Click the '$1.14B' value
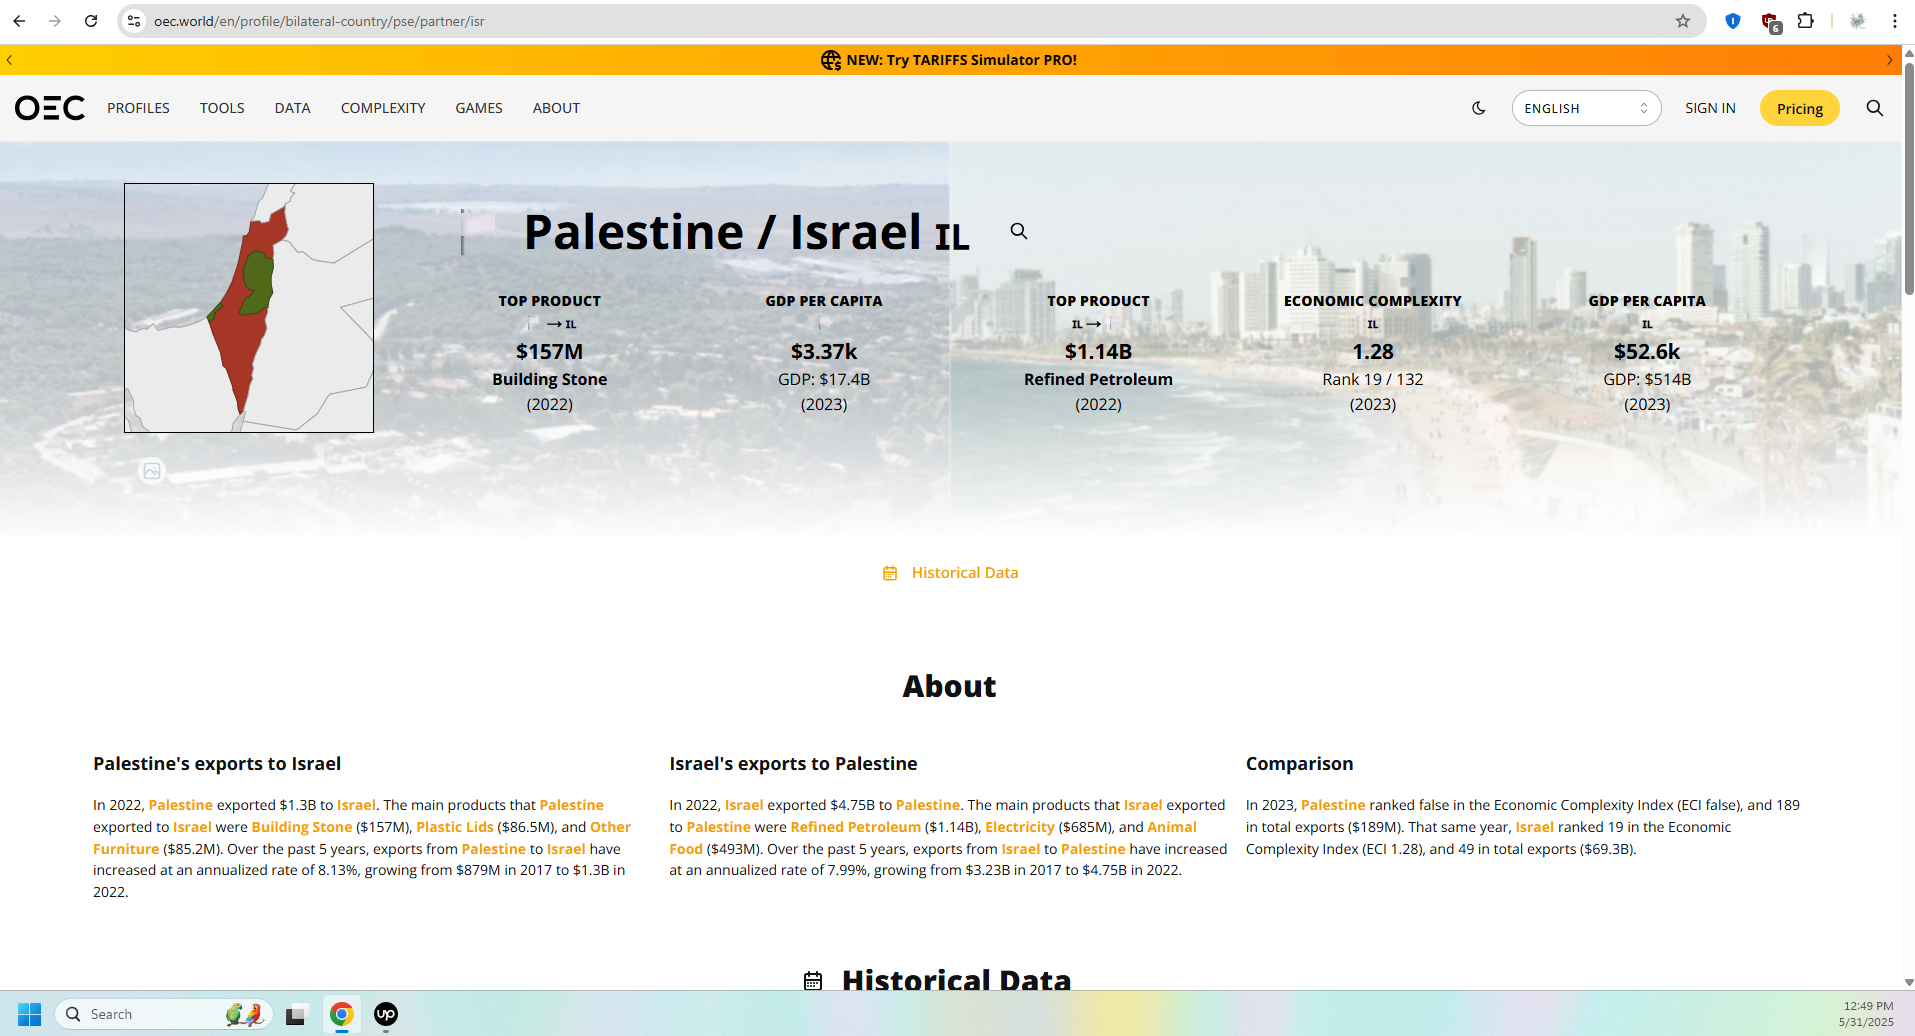 click(1098, 352)
